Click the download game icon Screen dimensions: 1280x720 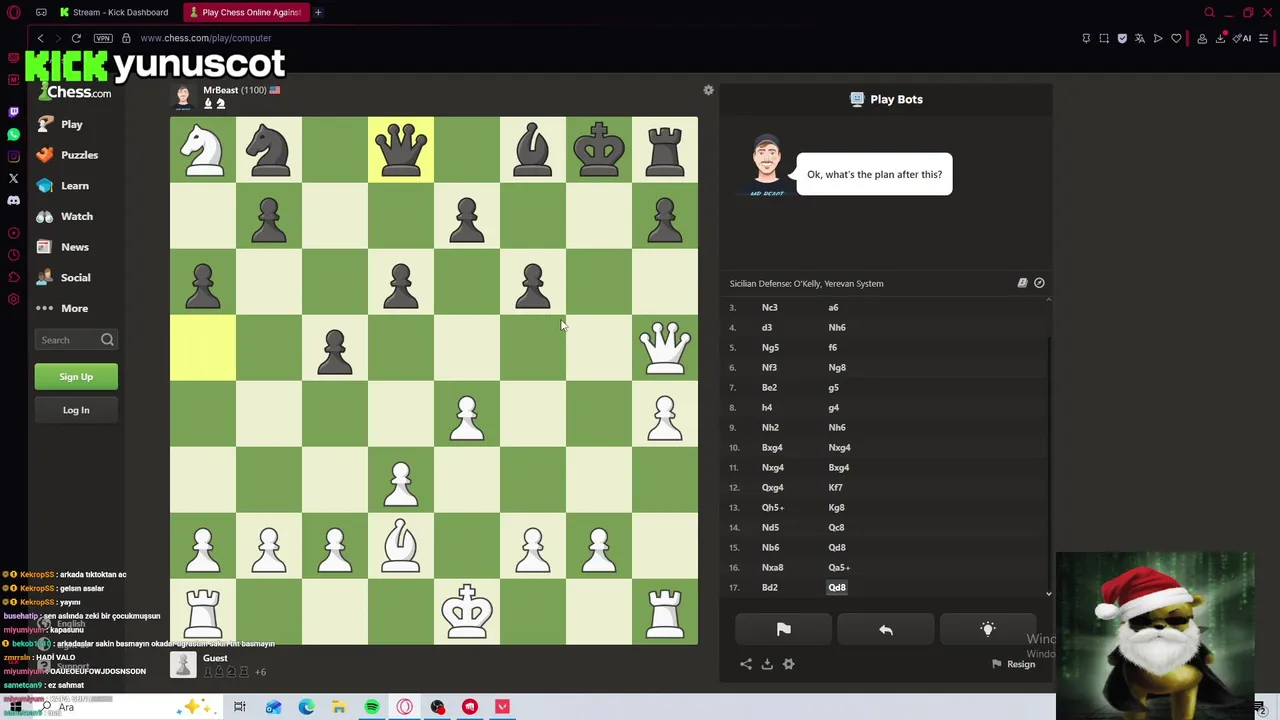[767, 664]
